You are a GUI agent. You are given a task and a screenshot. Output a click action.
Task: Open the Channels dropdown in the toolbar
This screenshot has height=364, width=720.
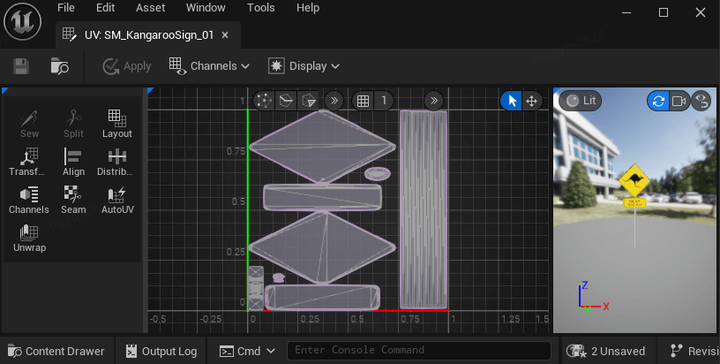point(209,66)
